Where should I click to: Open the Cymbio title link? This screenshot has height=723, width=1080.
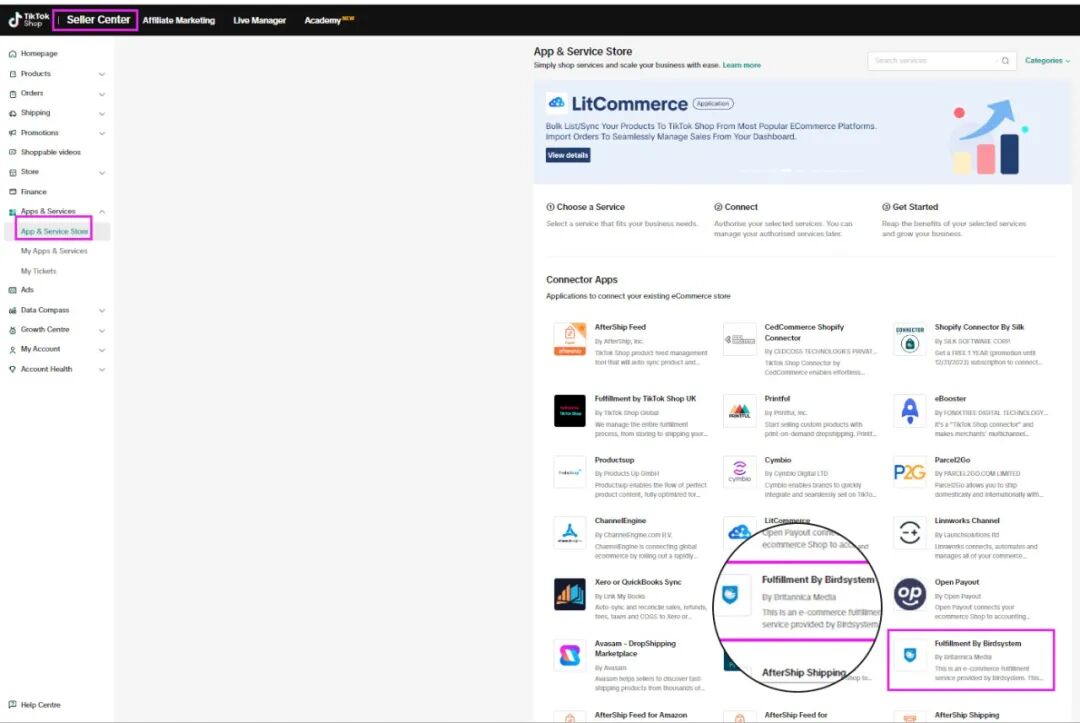click(778, 460)
